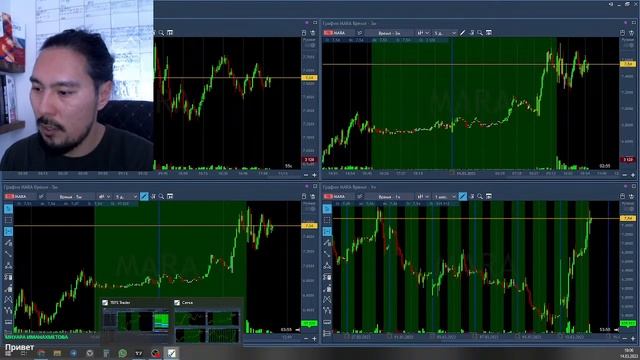Click MARA ticker field in bottom-left chart
This screenshot has width=640, height=360.
(x=20, y=196)
